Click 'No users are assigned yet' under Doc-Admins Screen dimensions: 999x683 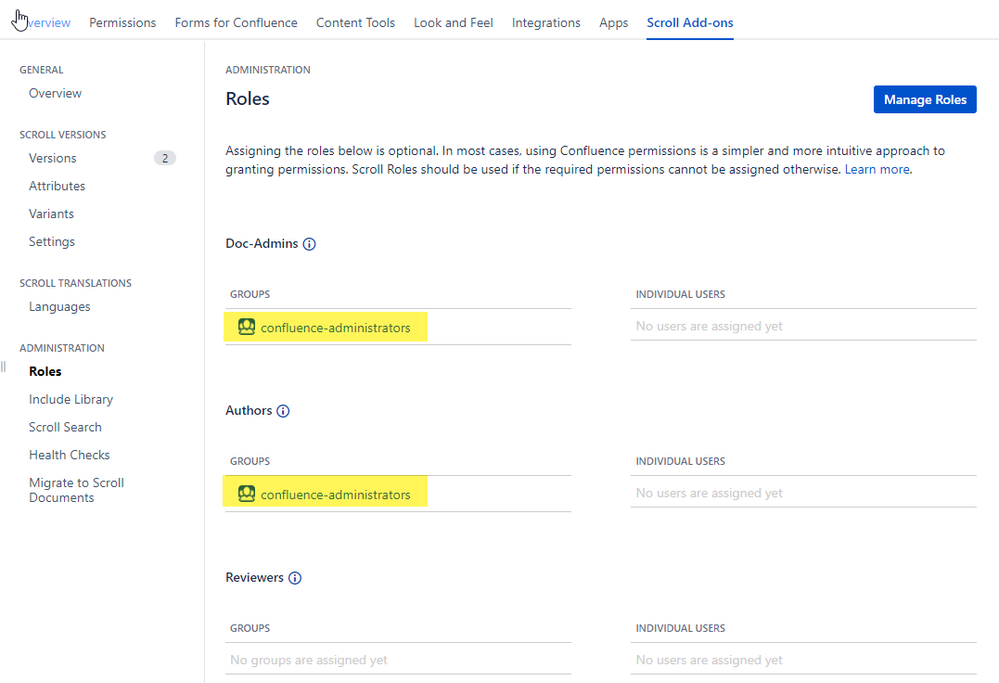click(x=708, y=326)
